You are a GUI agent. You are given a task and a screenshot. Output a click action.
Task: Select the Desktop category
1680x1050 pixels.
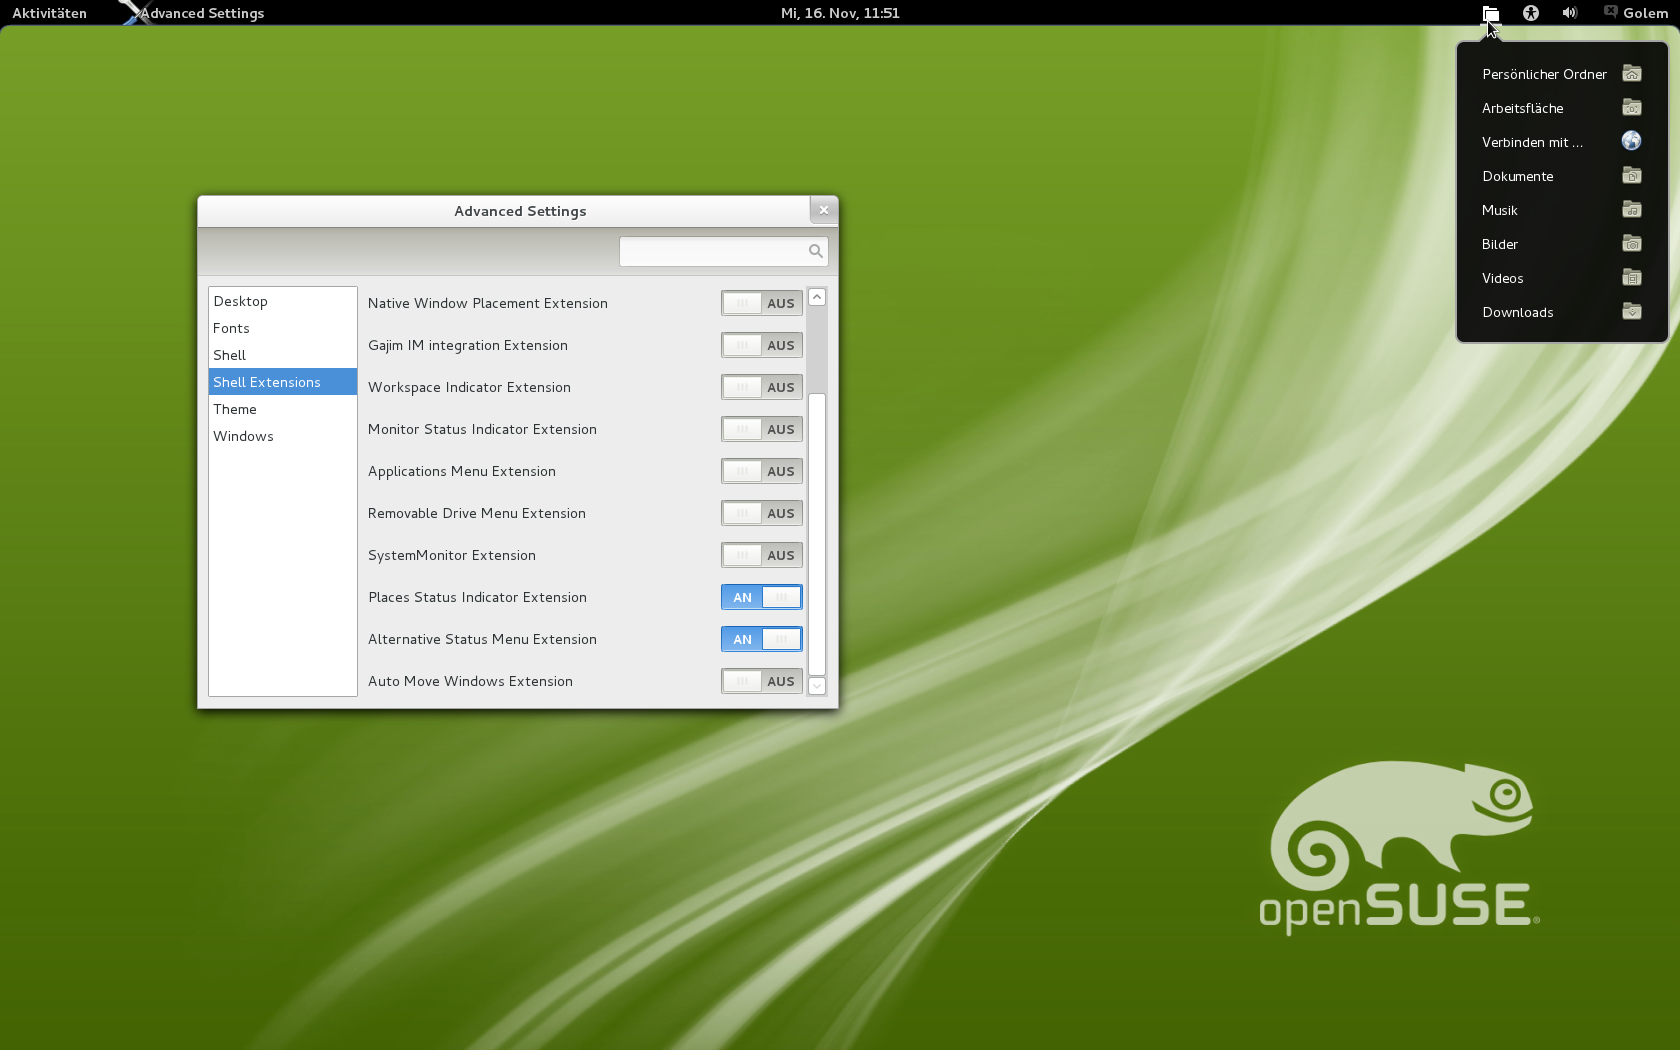click(x=240, y=300)
